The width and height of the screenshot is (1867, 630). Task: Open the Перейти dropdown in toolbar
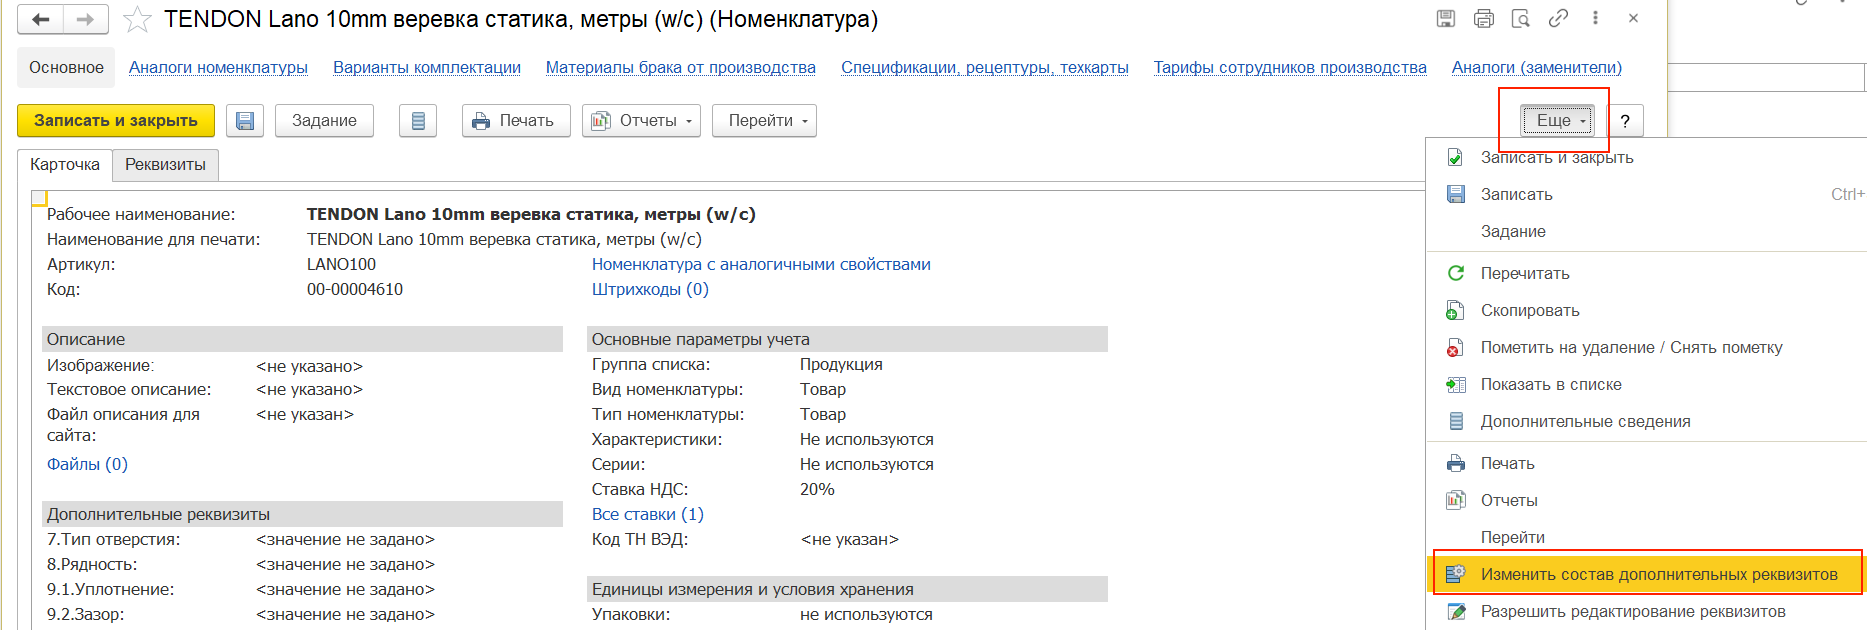pyautogui.click(x=764, y=121)
